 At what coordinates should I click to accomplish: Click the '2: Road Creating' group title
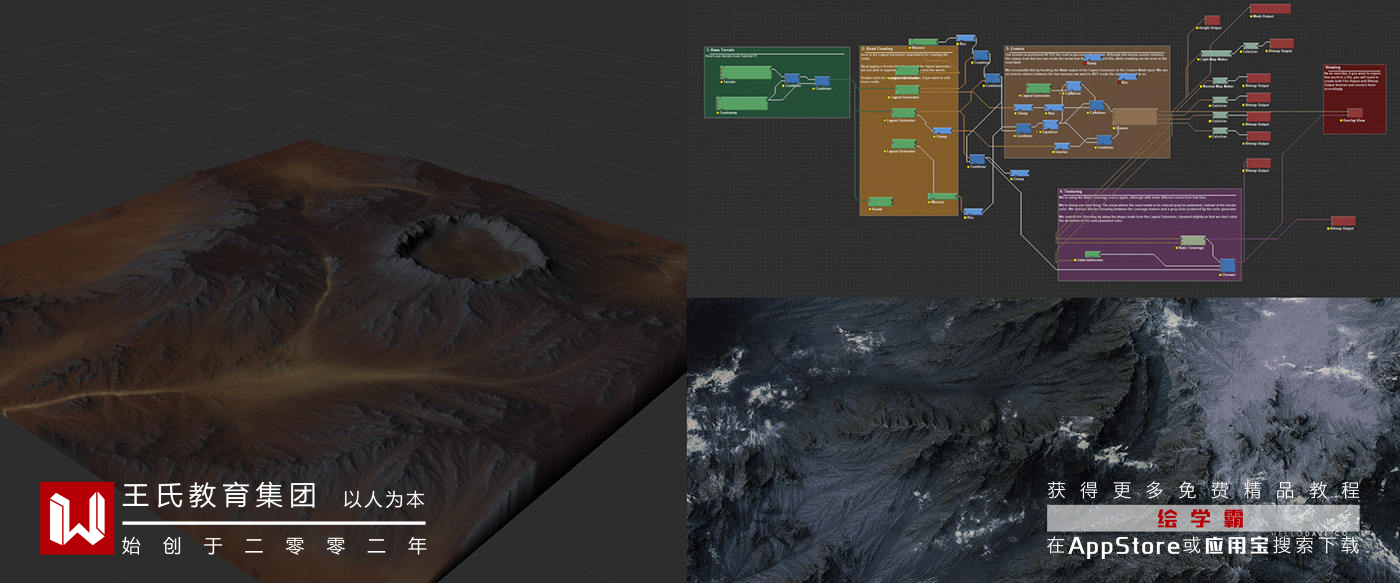pyautogui.click(x=877, y=49)
